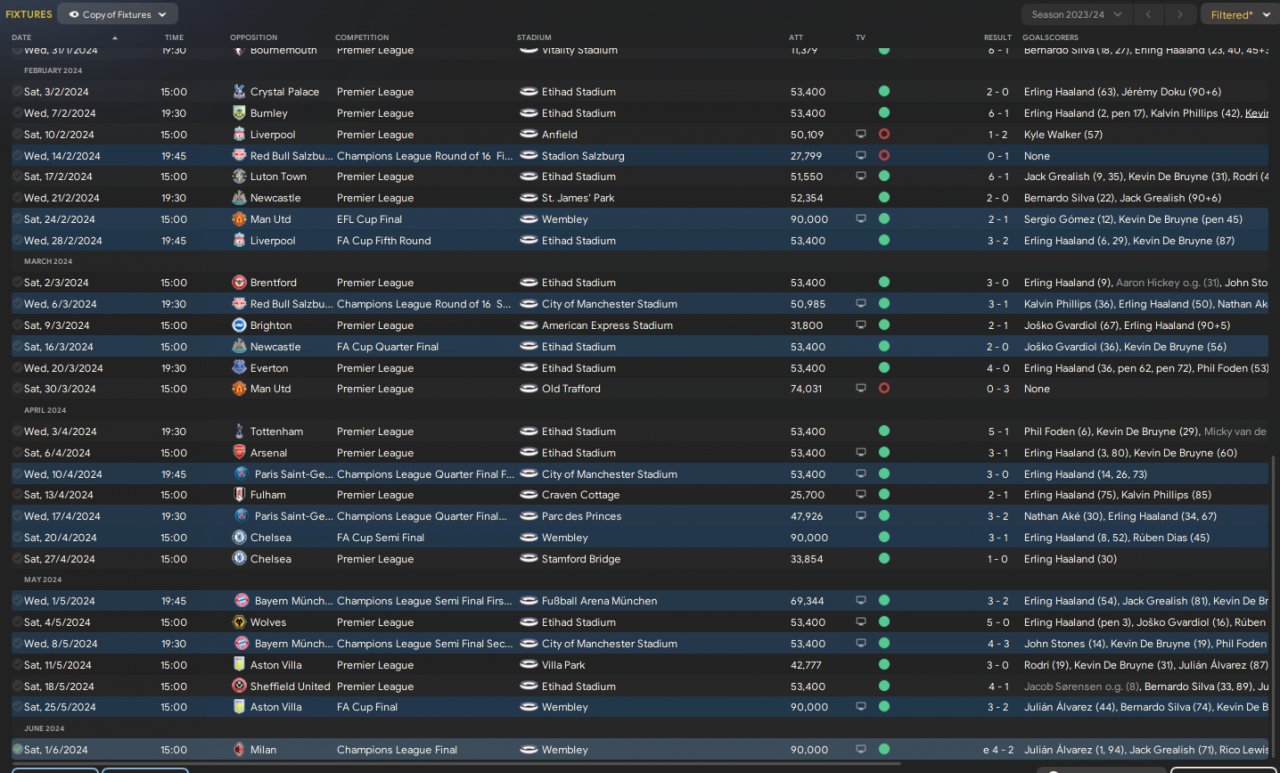Click the Sheffield United club badge
This screenshot has width=1280, height=773.
point(239,687)
